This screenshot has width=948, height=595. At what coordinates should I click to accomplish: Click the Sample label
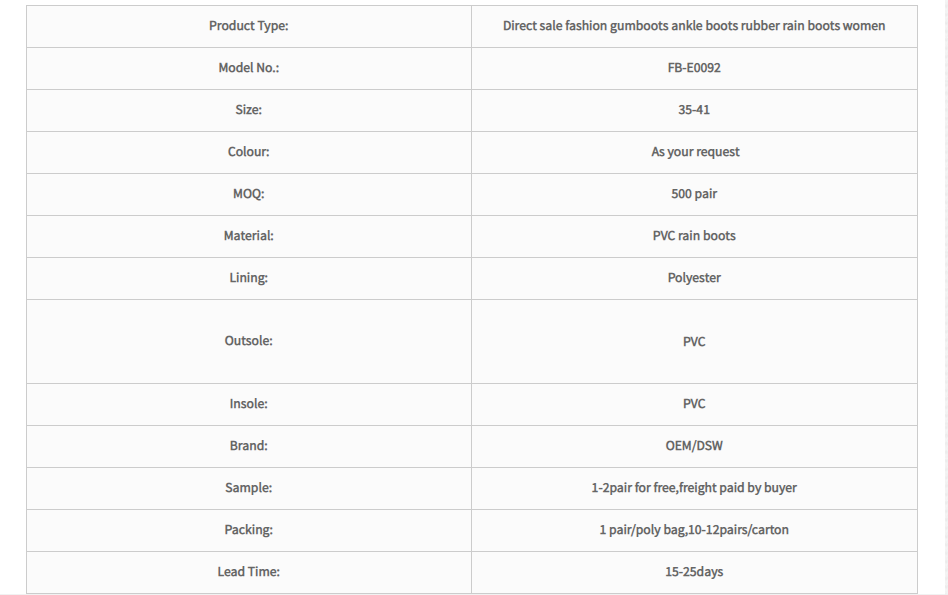tap(248, 488)
